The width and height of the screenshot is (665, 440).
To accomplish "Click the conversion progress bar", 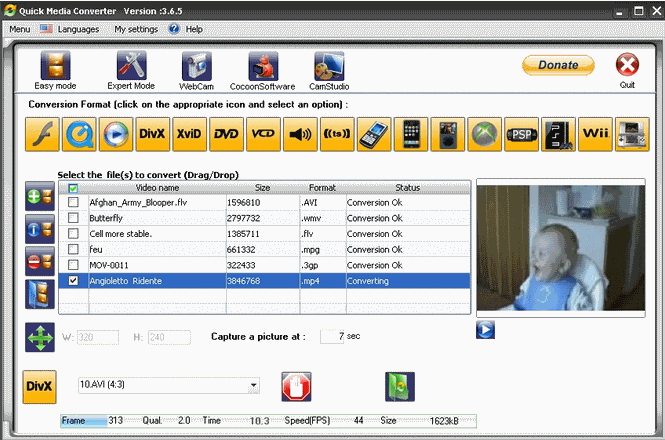I will pos(268,421).
